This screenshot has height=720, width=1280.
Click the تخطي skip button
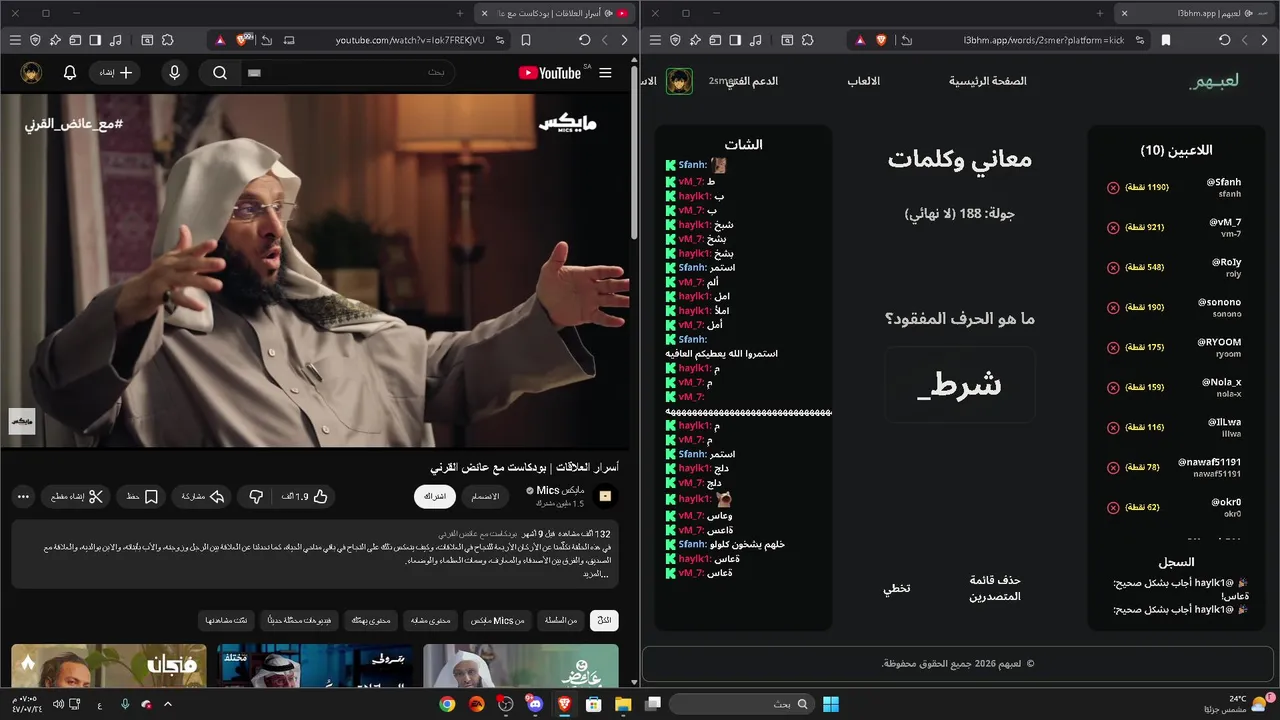click(x=896, y=588)
